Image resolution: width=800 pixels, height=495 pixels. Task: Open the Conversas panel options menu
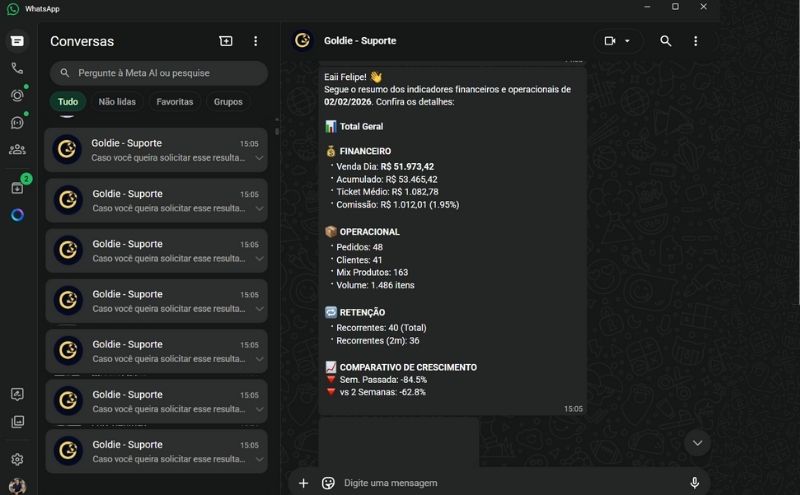256,41
